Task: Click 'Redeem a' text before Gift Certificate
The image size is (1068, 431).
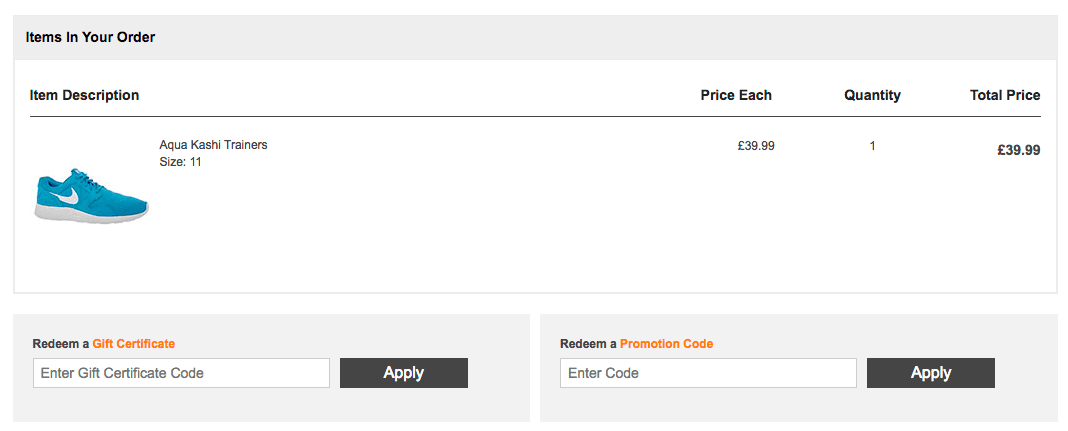Action: [61, 344]
